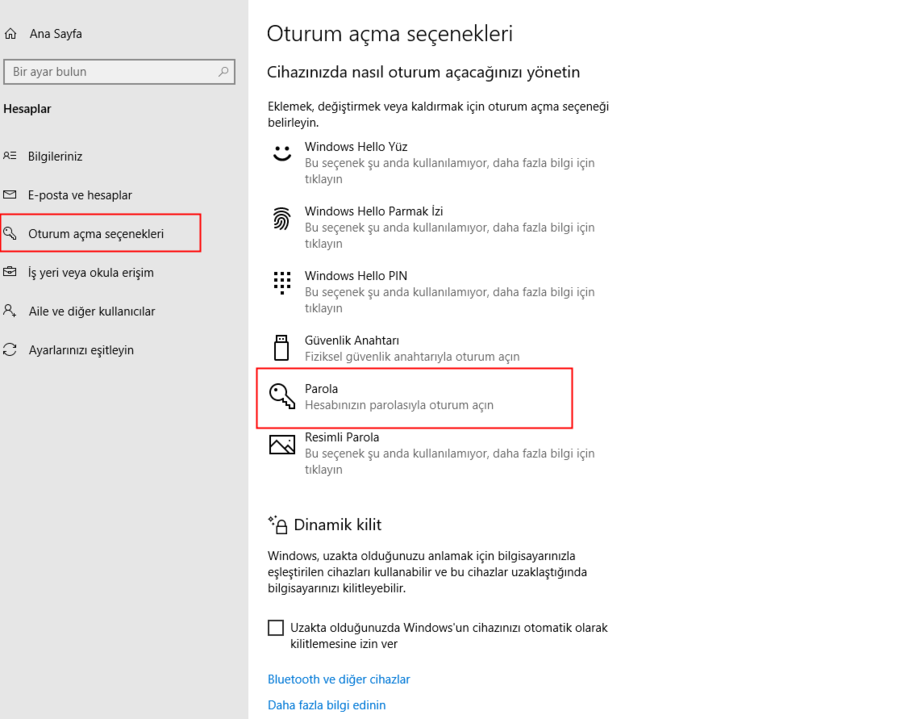
Task: Click the Windows Hello Yüz smiley icon
Action: (x=282, y=153)
